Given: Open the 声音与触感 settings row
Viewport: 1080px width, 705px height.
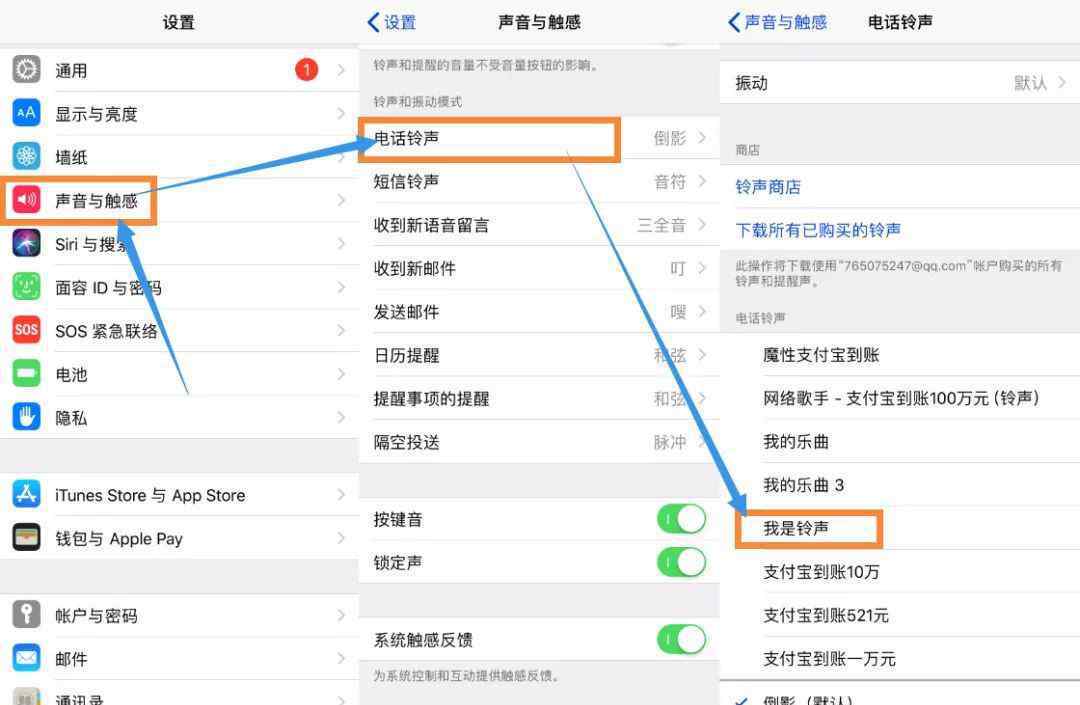Looking at the screenshot, I should pos(179,200).
